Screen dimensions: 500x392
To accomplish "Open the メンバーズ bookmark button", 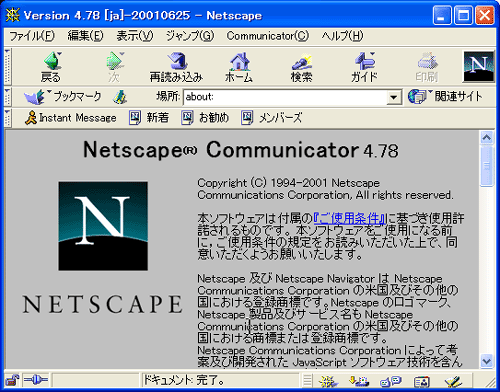I will point(272,118).
